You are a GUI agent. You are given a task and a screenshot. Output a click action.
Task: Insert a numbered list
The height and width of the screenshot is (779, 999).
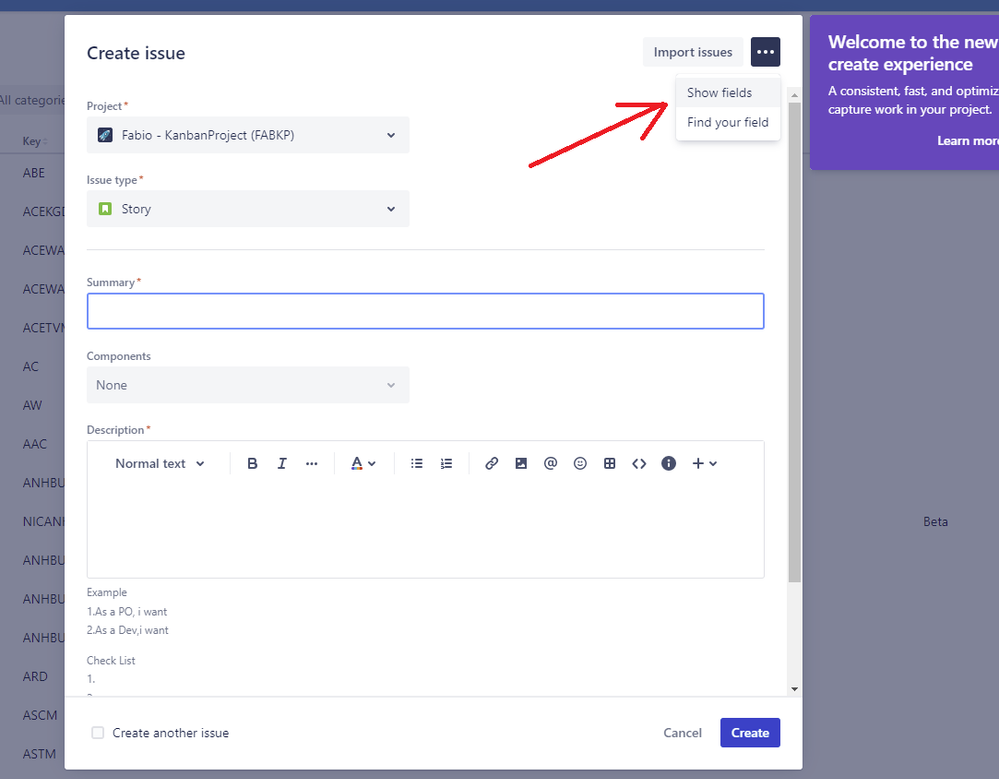point(446,464)
